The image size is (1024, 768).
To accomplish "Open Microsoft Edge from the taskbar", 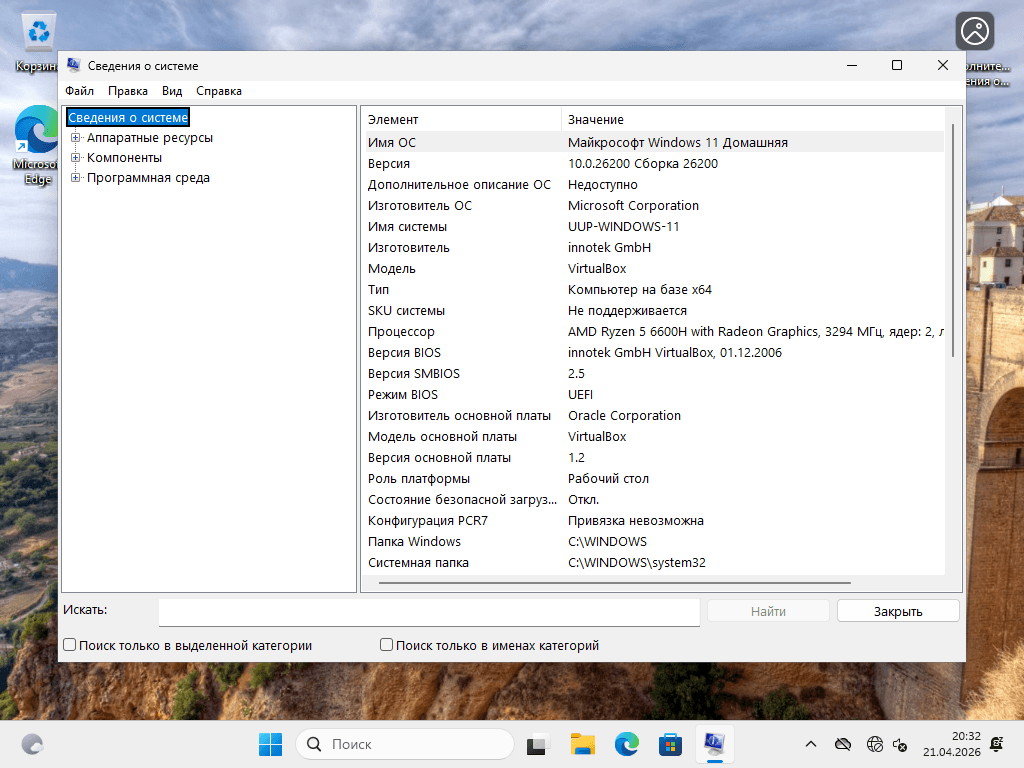I will click(x=626, y=744).
